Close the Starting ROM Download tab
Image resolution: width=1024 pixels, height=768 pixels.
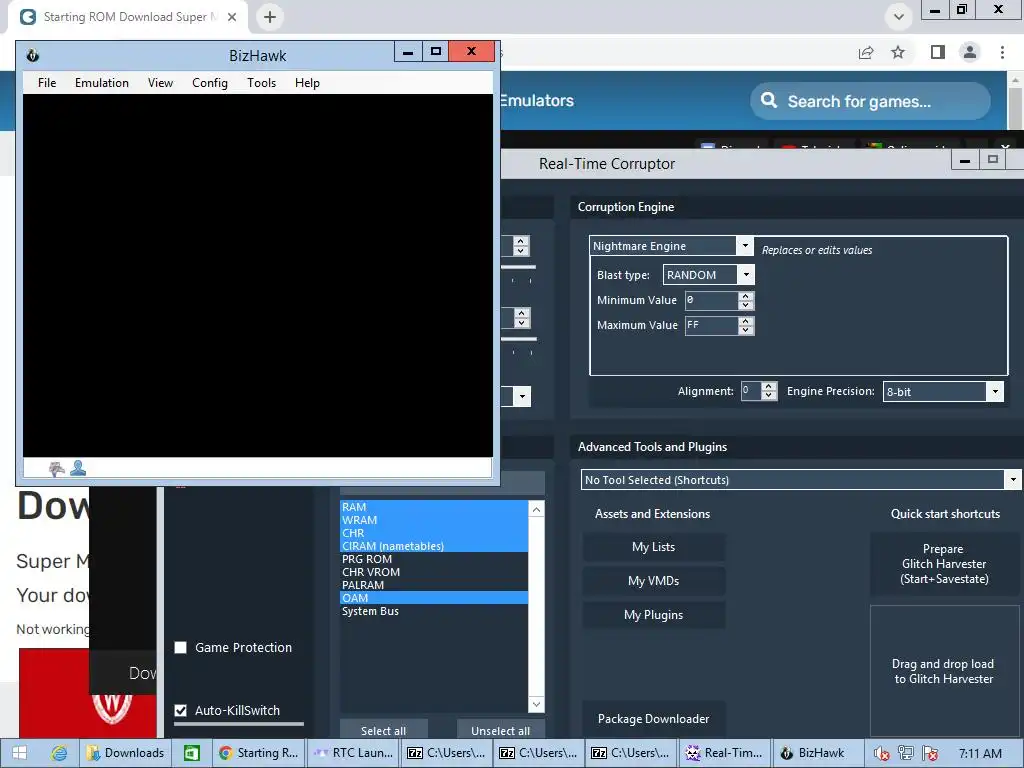[x=232, y=17]
